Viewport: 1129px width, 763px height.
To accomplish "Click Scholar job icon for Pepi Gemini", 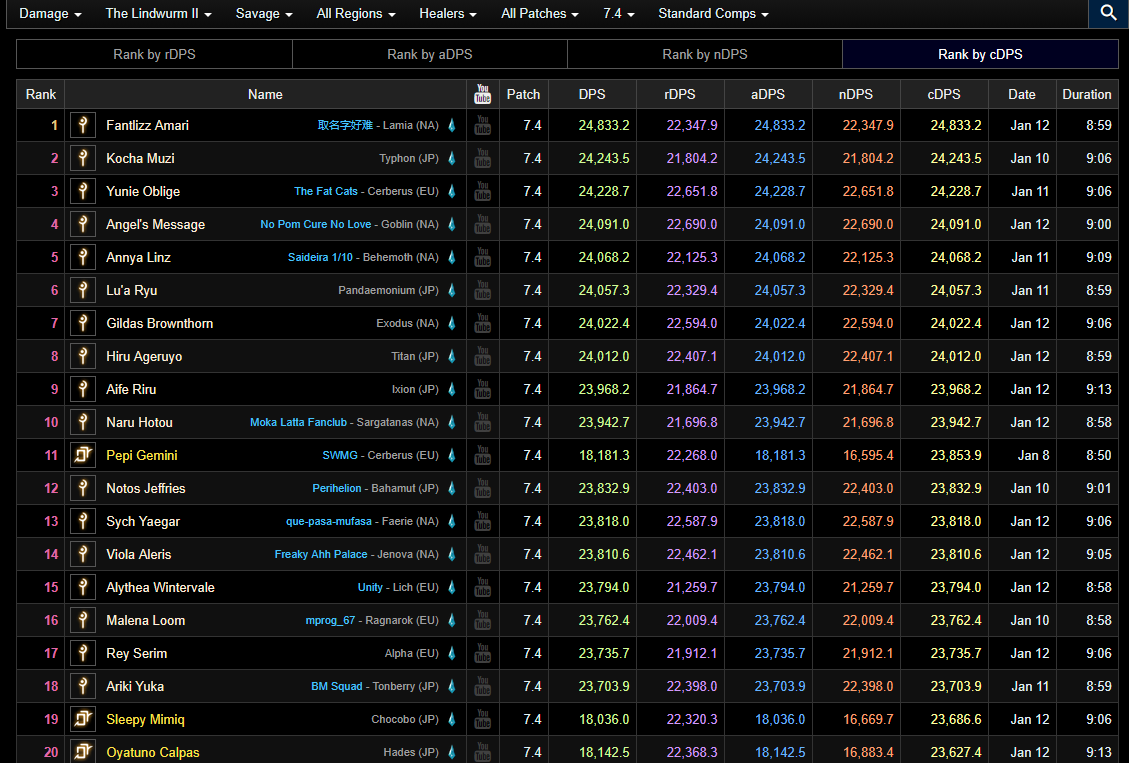I will click(83, 455).
